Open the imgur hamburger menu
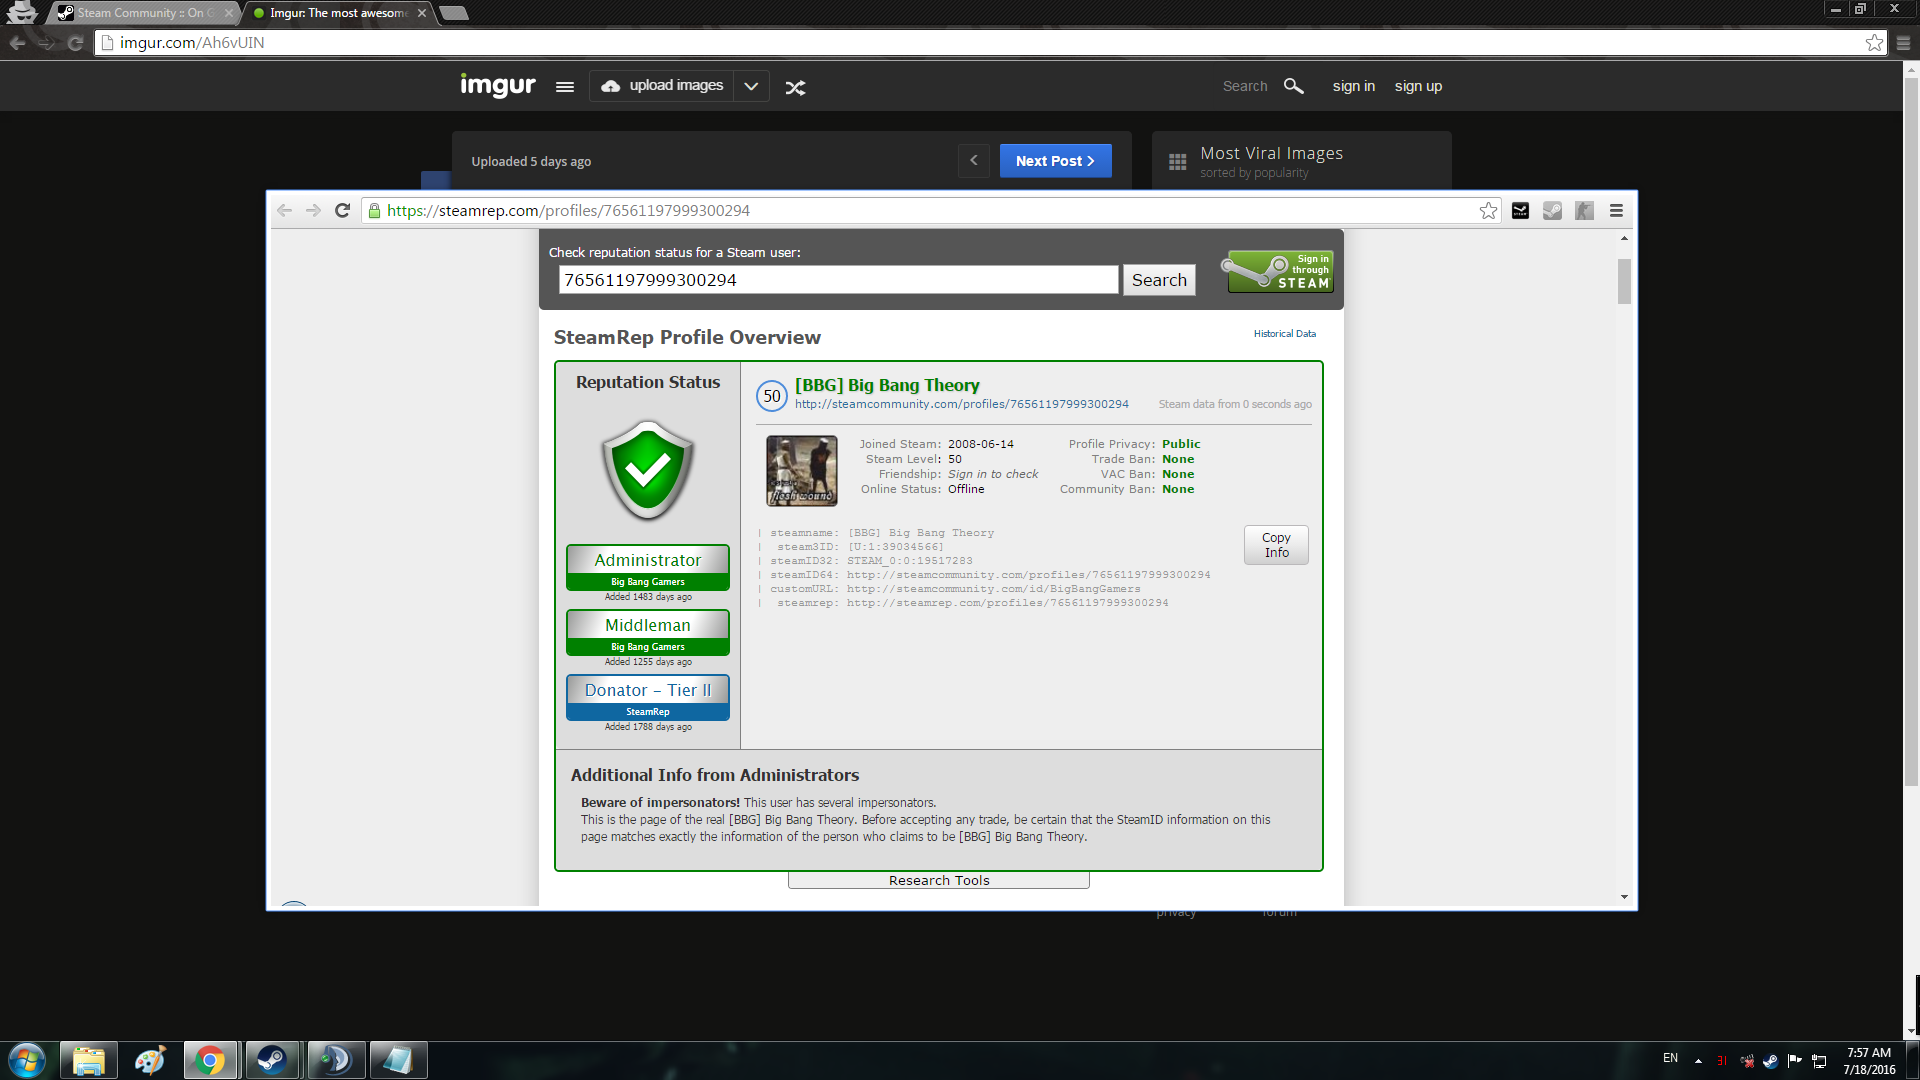 coord(565,87)
